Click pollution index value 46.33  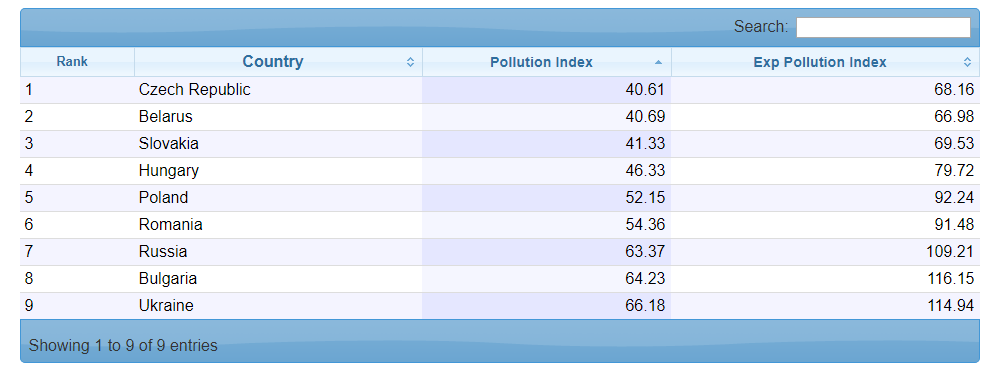click(645, 171)
